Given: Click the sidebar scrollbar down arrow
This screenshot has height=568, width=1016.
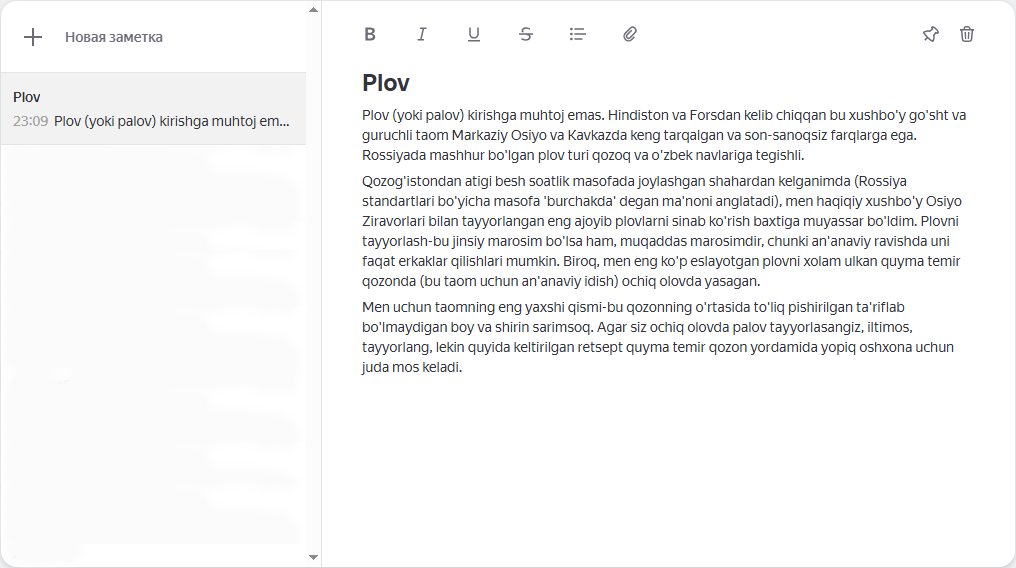Looking at the screenshot, I should click(x=313, y=557).
